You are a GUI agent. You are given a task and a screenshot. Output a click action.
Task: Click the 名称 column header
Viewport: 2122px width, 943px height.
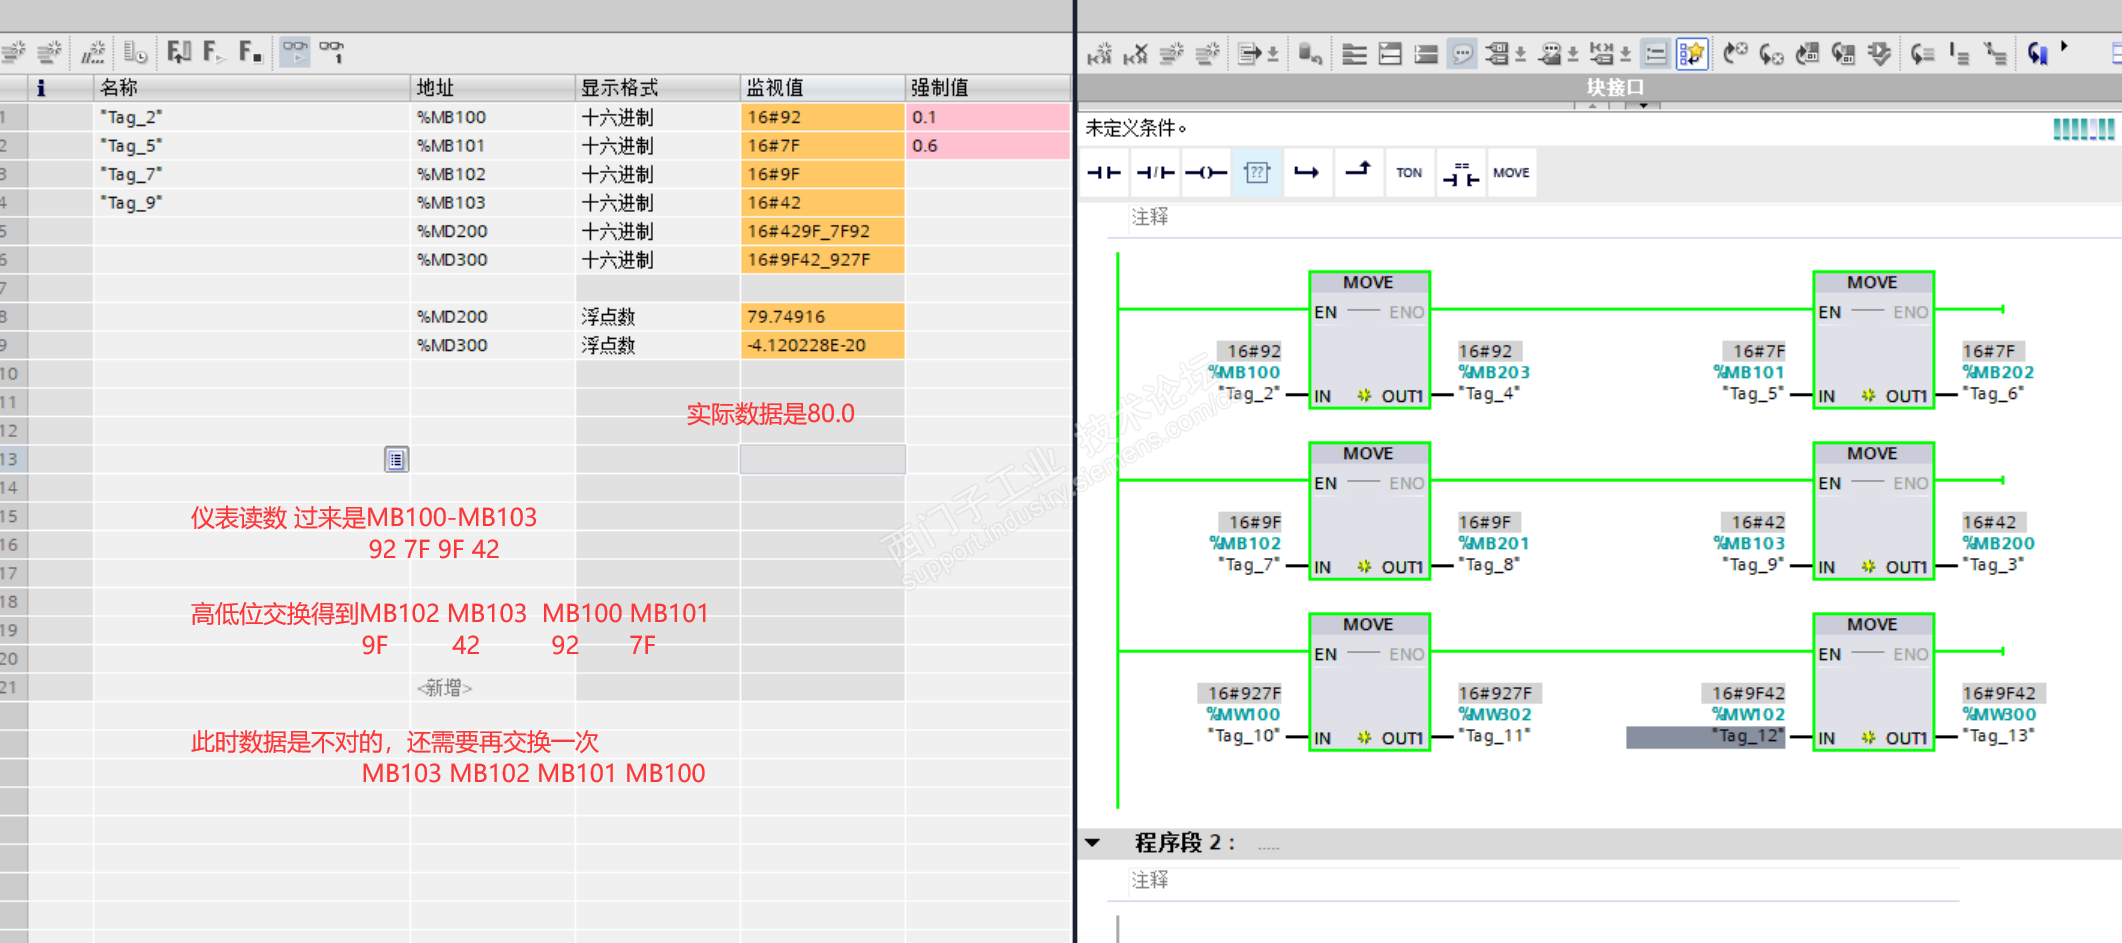point(251,88)
